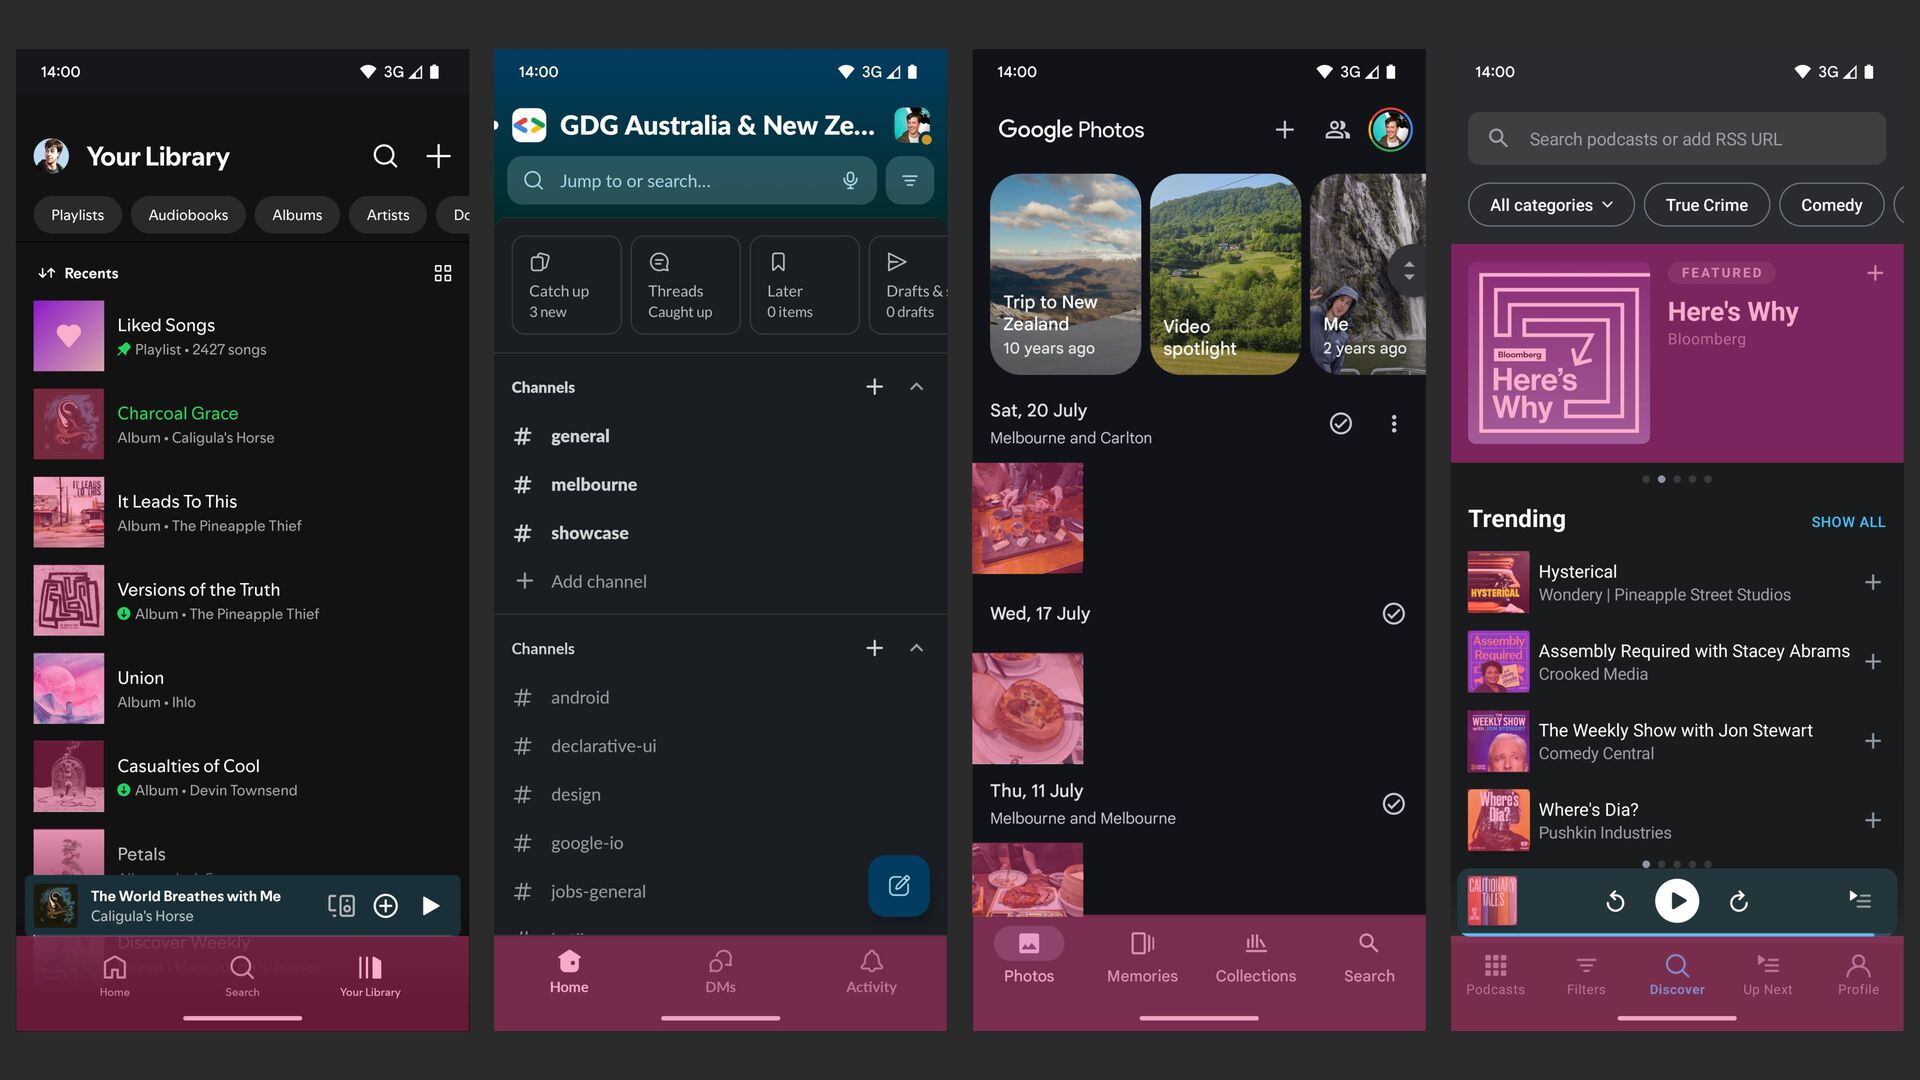1920x1080 pixels.
Task: Switch library to grid view icon
Action: [443, 273]
